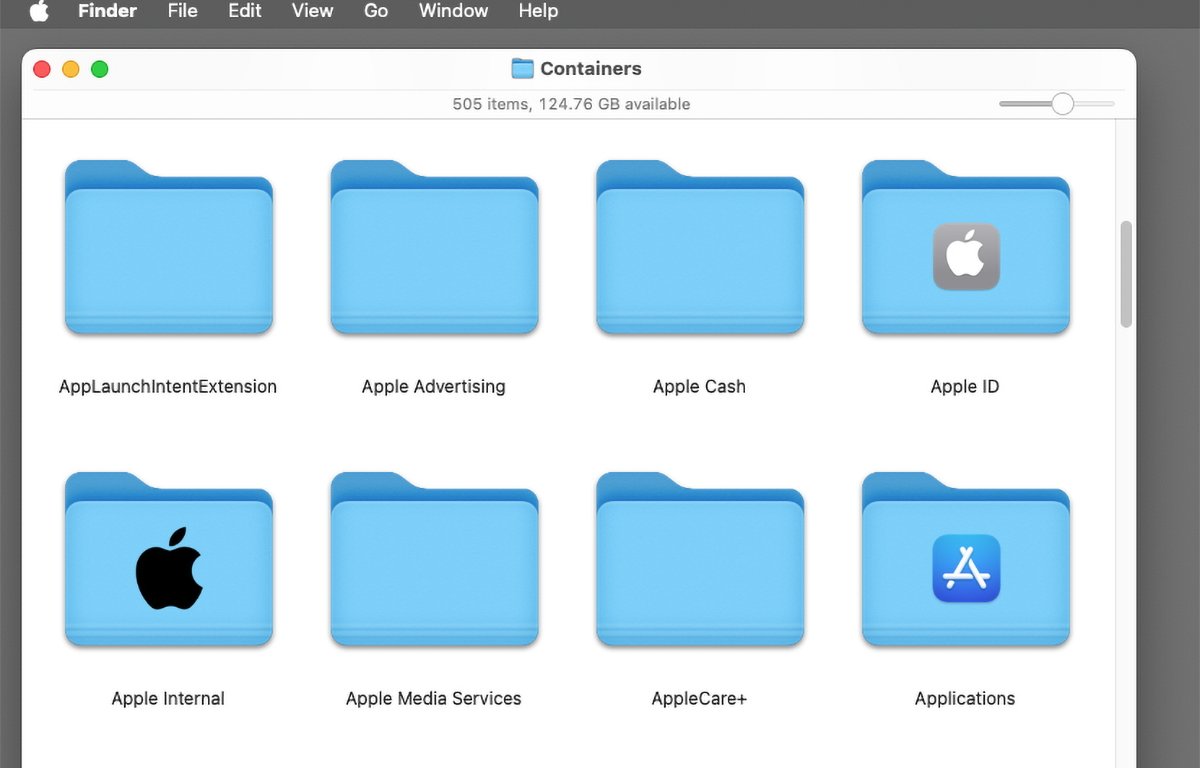The height and width of the screenshot is (768, 1200).
Task: Select the AppleCare+ folder icon
Action: [x=699, y=562]
